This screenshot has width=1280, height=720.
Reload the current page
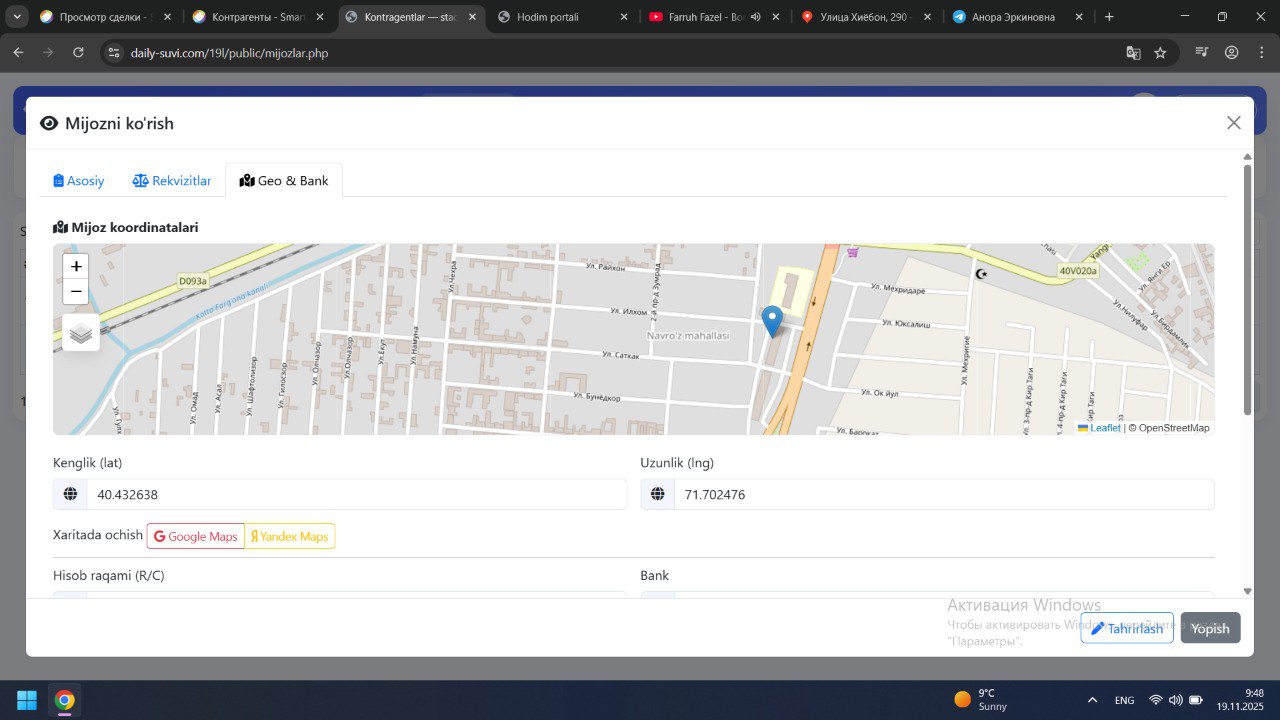(79, 53)
